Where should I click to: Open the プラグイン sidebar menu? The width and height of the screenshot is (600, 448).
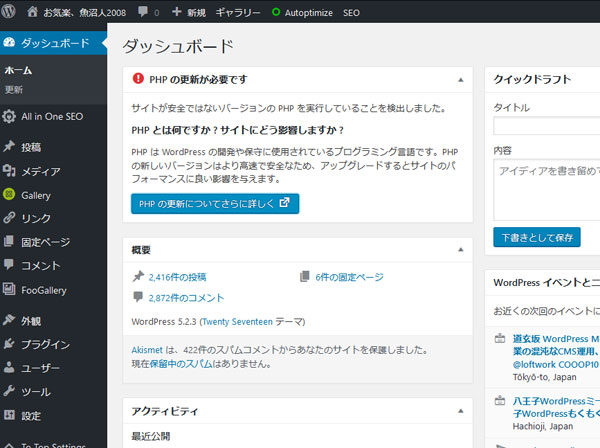coord(46,344)
